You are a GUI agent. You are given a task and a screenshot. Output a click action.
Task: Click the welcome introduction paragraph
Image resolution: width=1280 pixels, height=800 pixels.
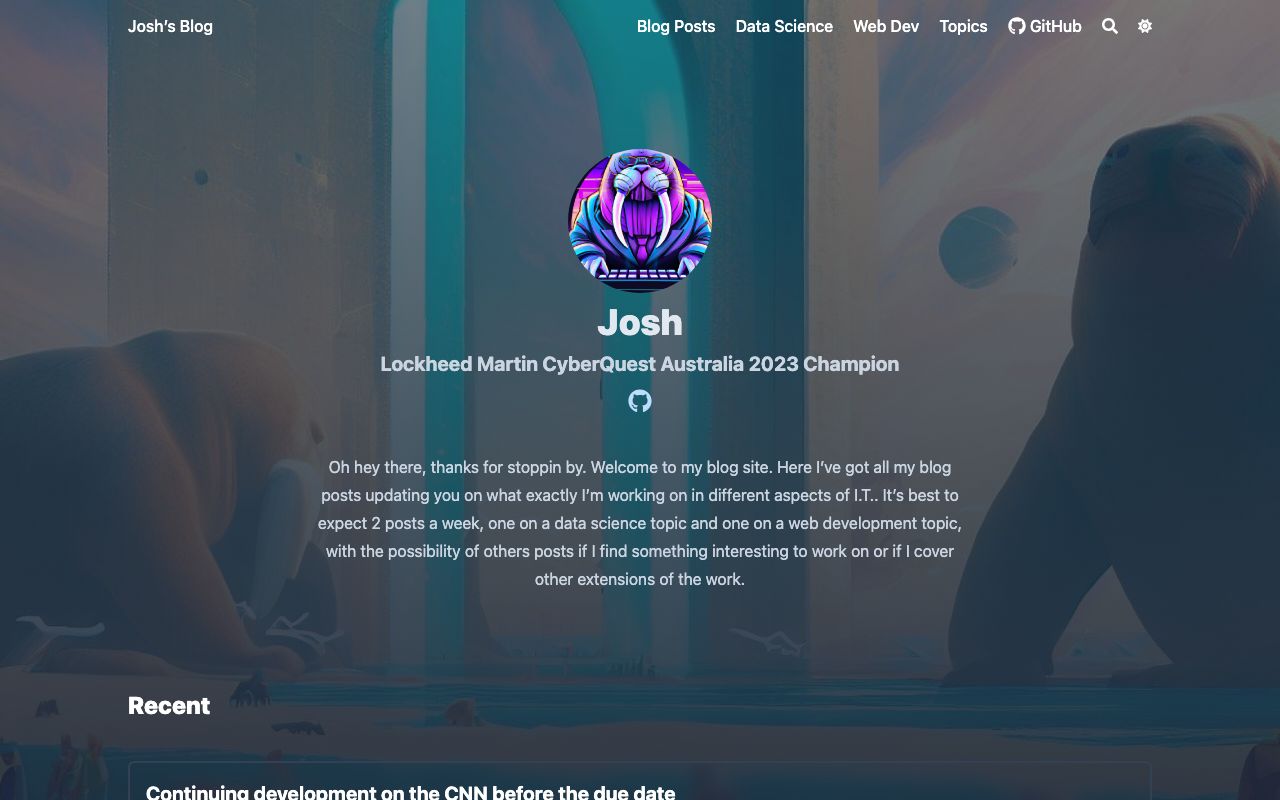[x=640, y=523]
